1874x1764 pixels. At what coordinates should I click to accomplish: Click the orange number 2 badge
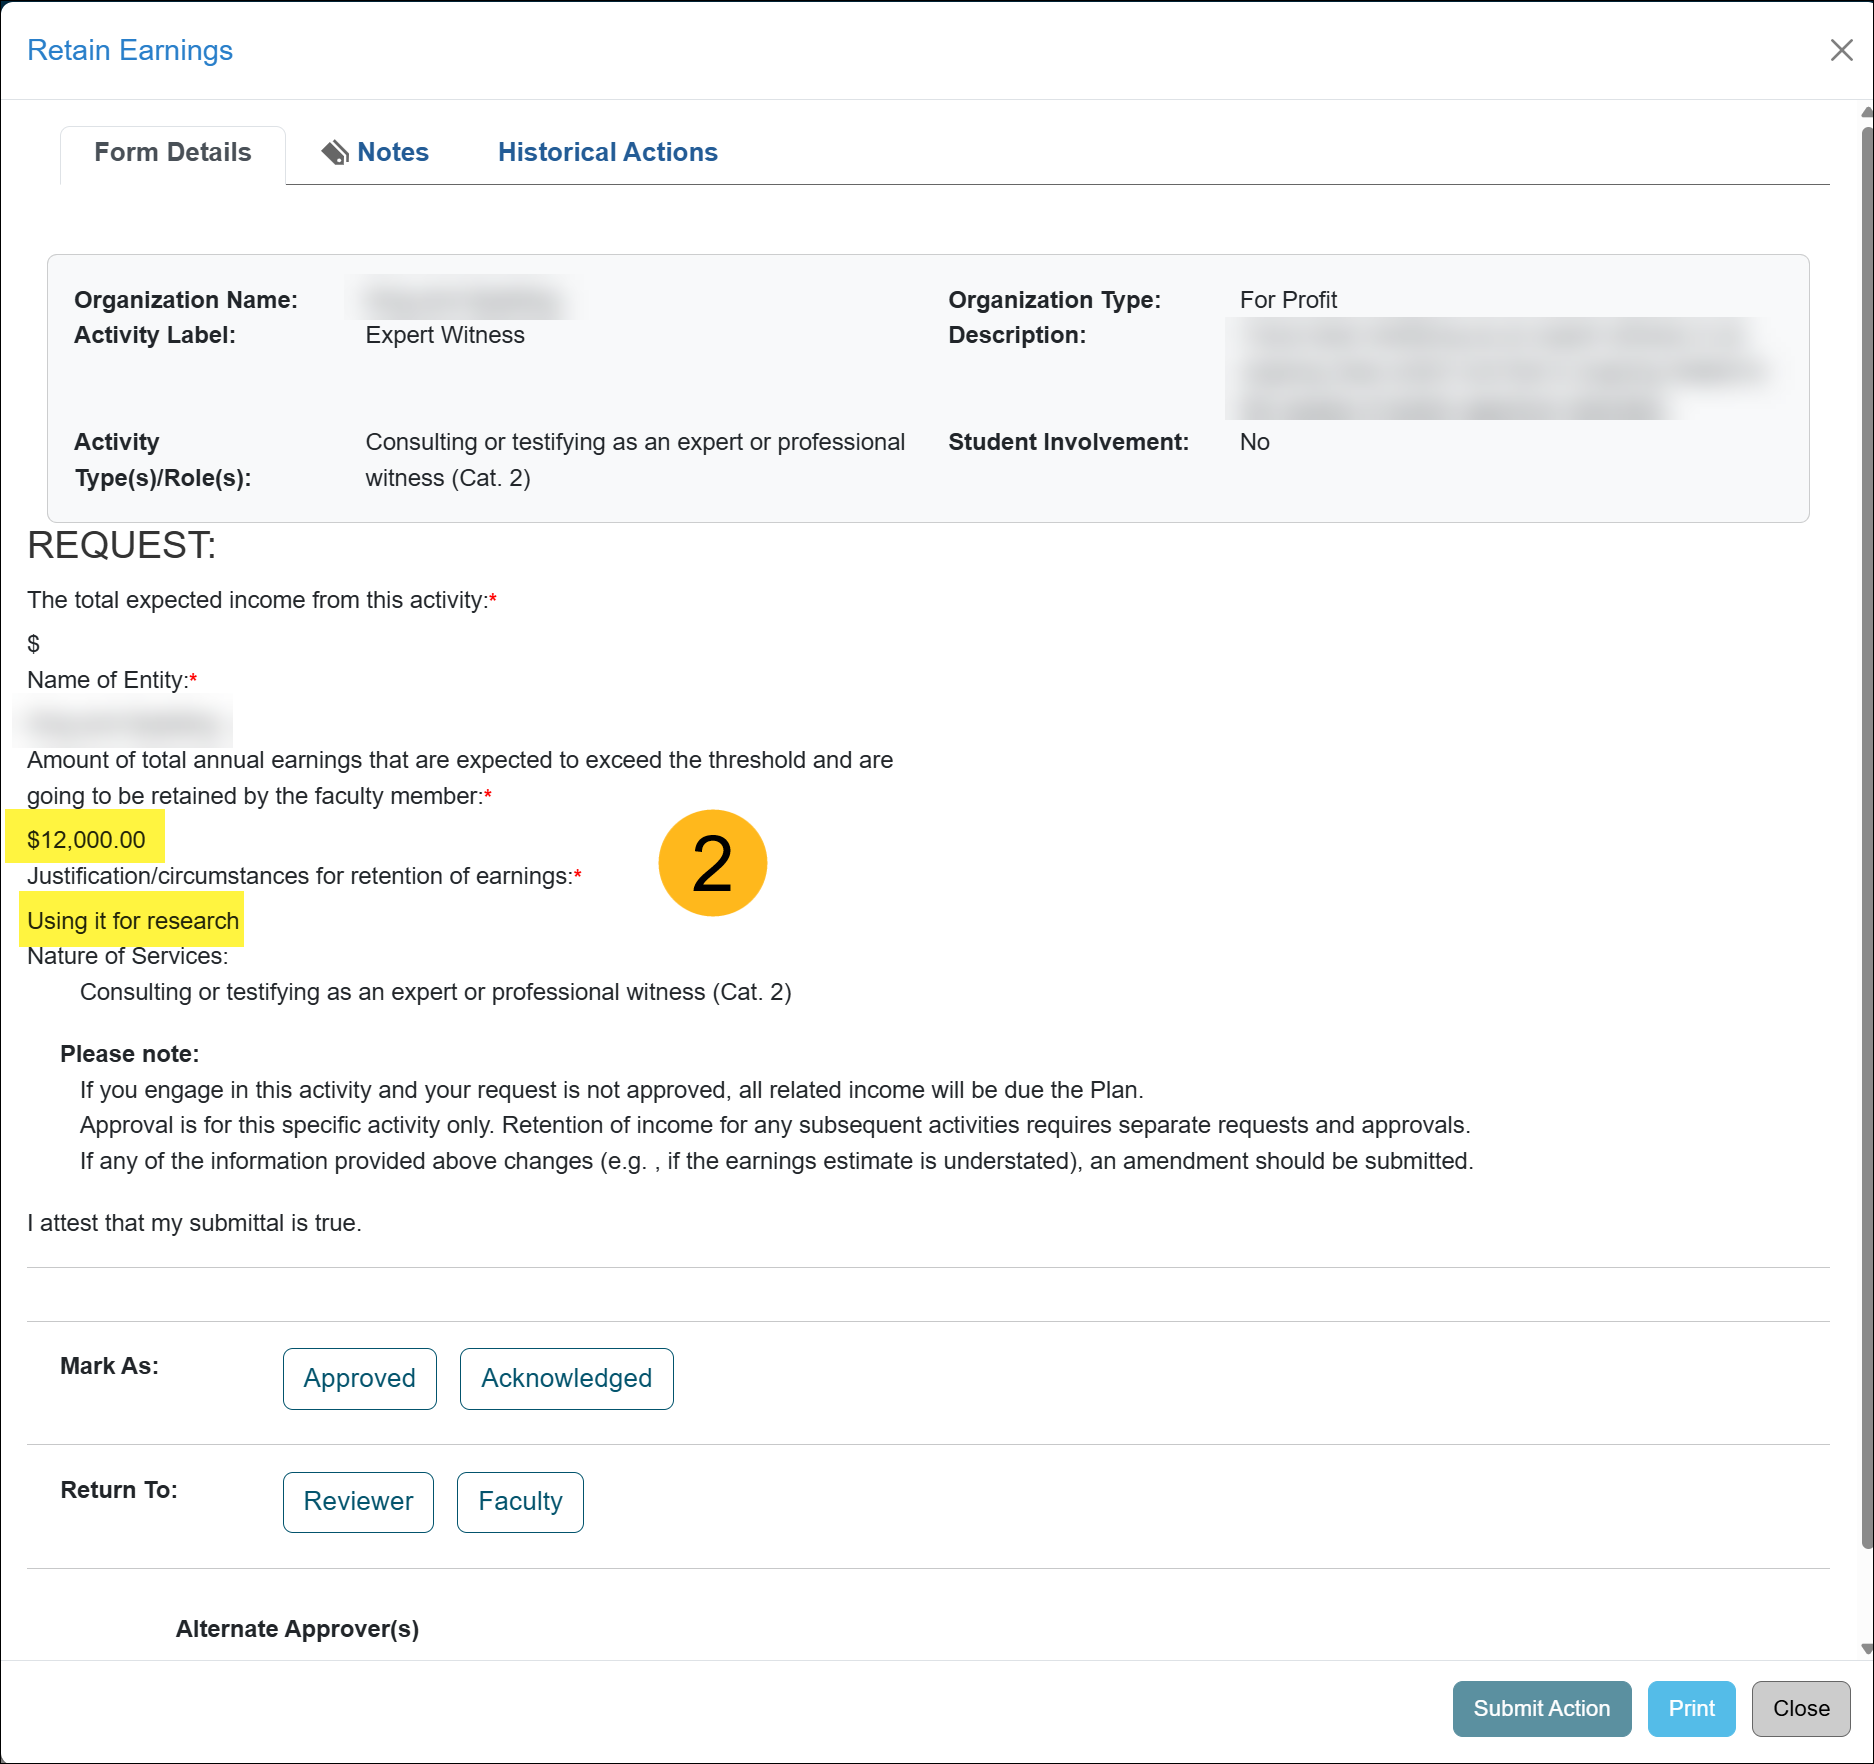click(x=712, y=863)
